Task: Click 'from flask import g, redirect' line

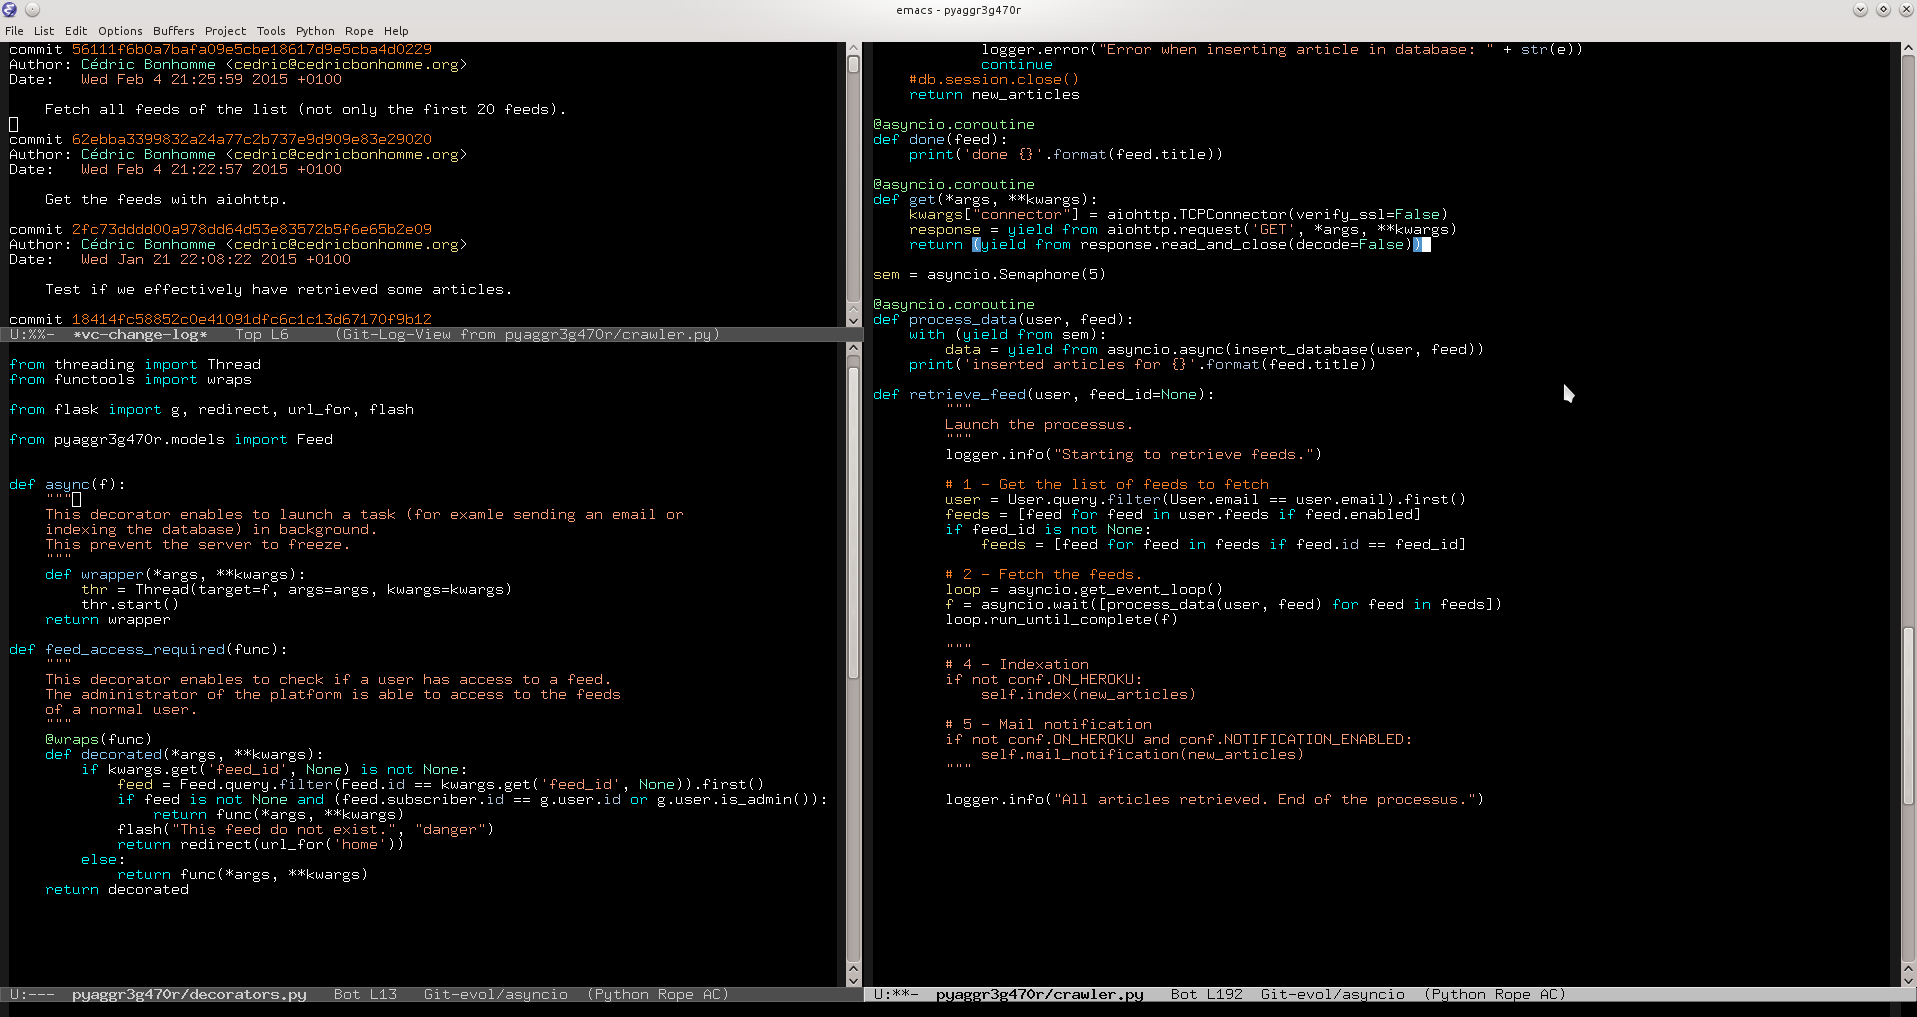Action: (212, 409)
